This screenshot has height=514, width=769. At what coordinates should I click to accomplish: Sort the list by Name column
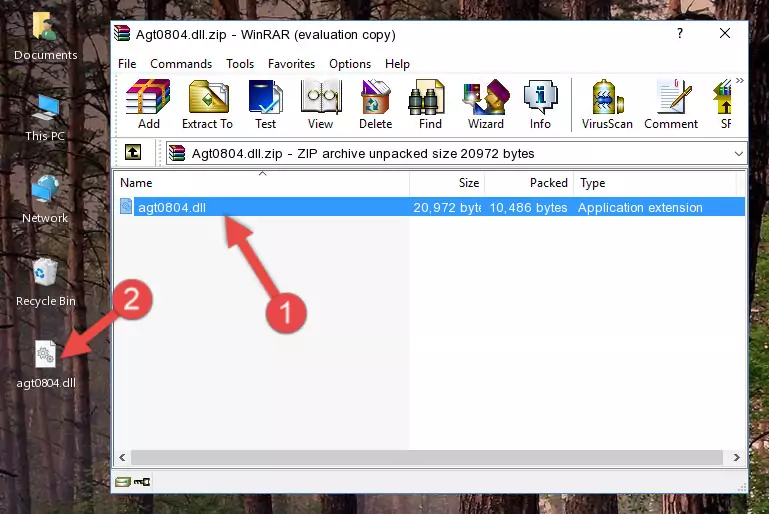click(x=262, y=182)
